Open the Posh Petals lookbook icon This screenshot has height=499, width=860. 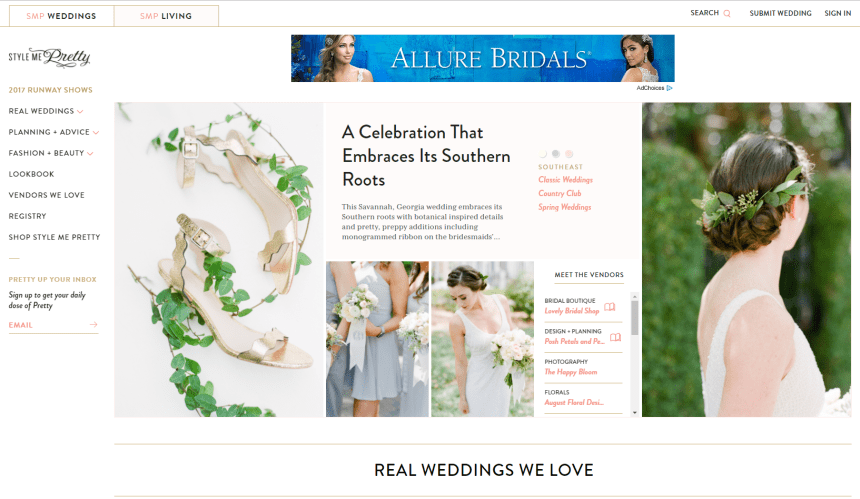(615, 337)
